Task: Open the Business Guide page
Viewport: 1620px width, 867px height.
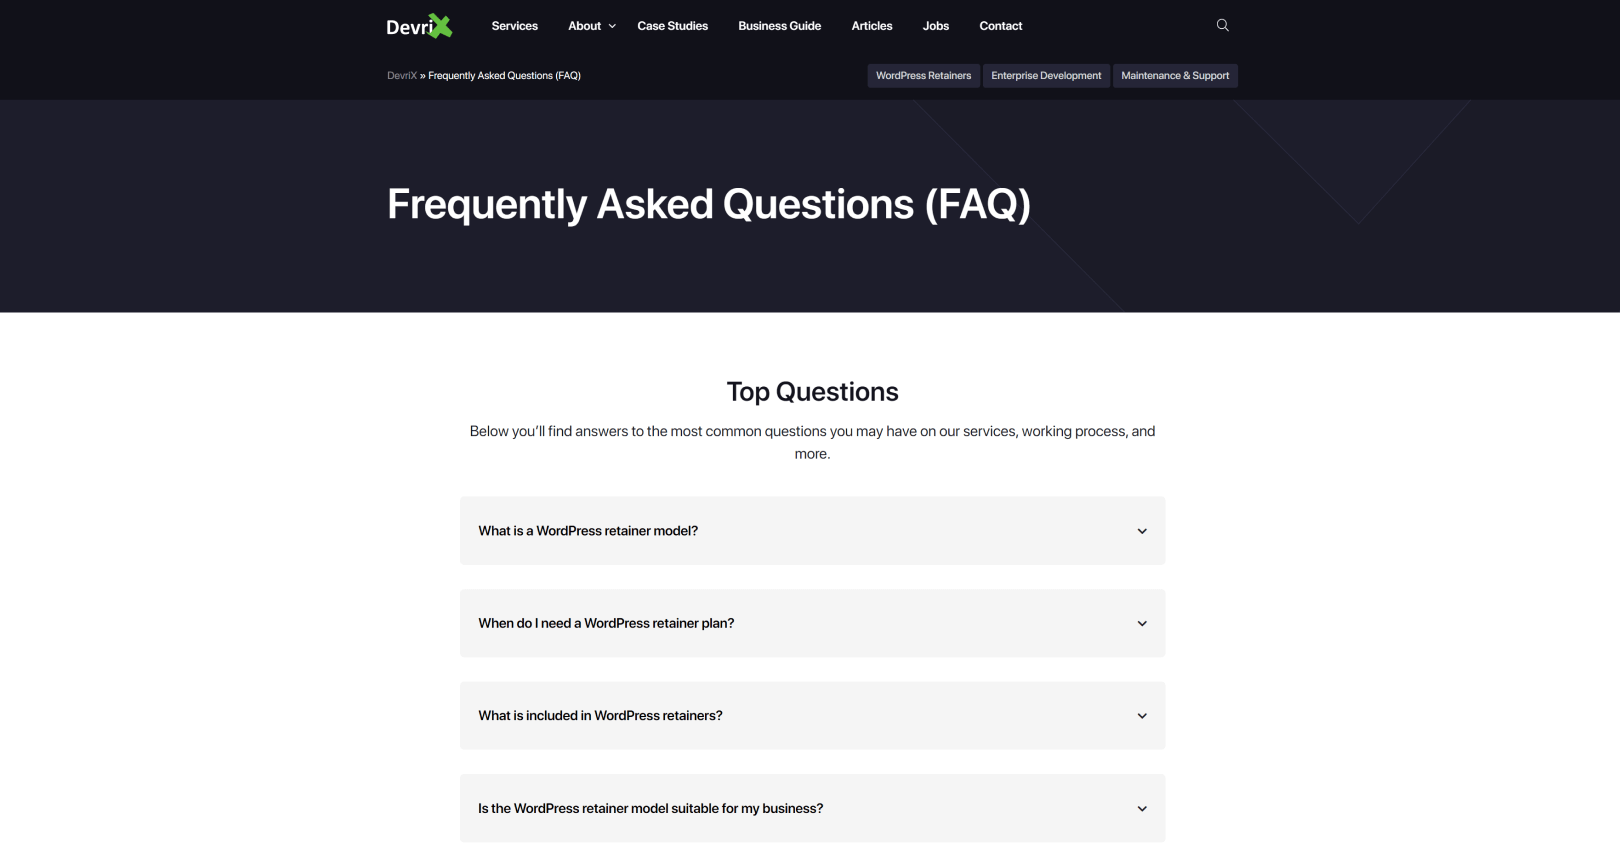Action: pyautogui.click(x=779, y=26)
